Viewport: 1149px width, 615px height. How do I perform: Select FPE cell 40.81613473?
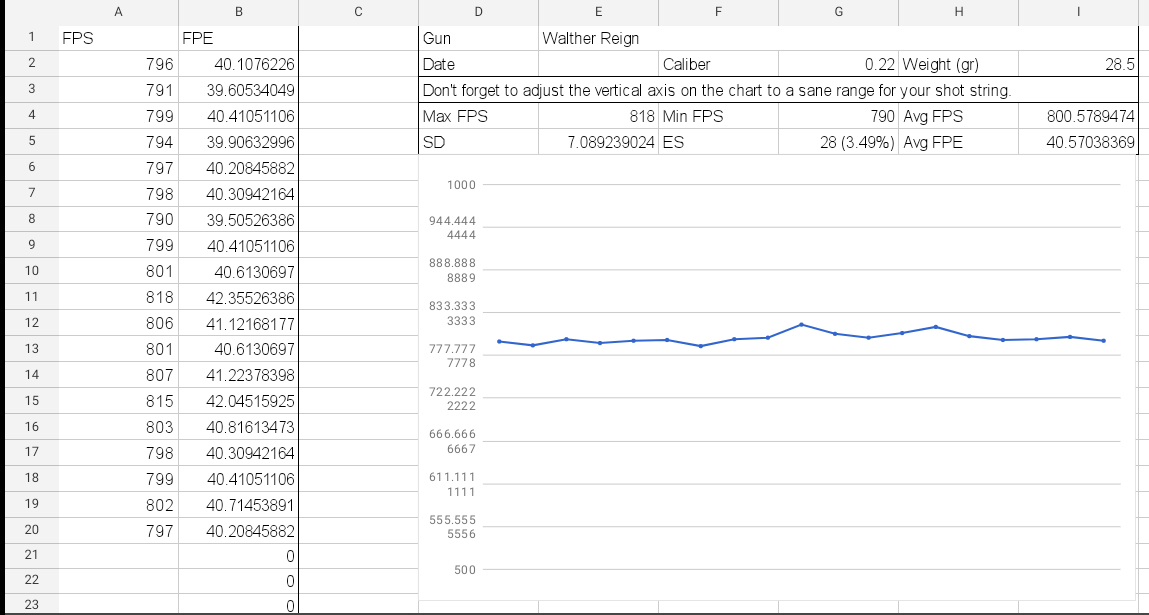(x=238, y=427)
